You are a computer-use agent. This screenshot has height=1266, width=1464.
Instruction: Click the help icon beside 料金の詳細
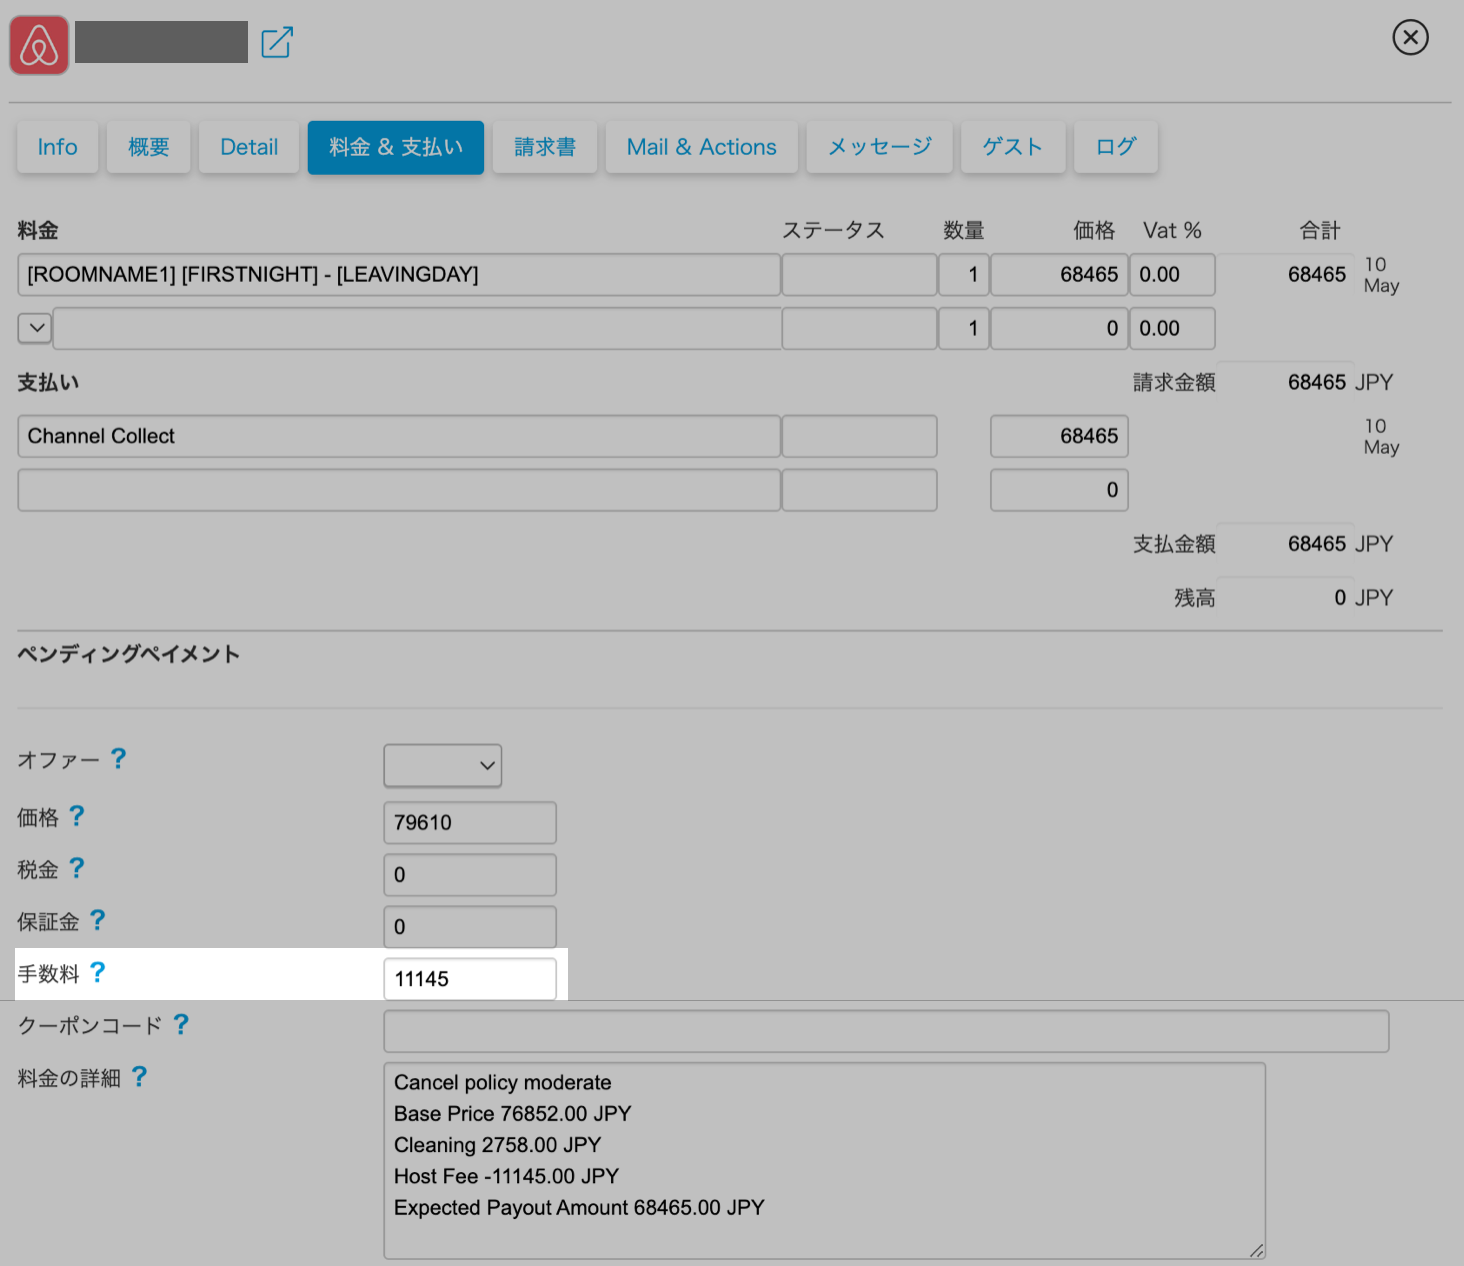point(139,1077)
